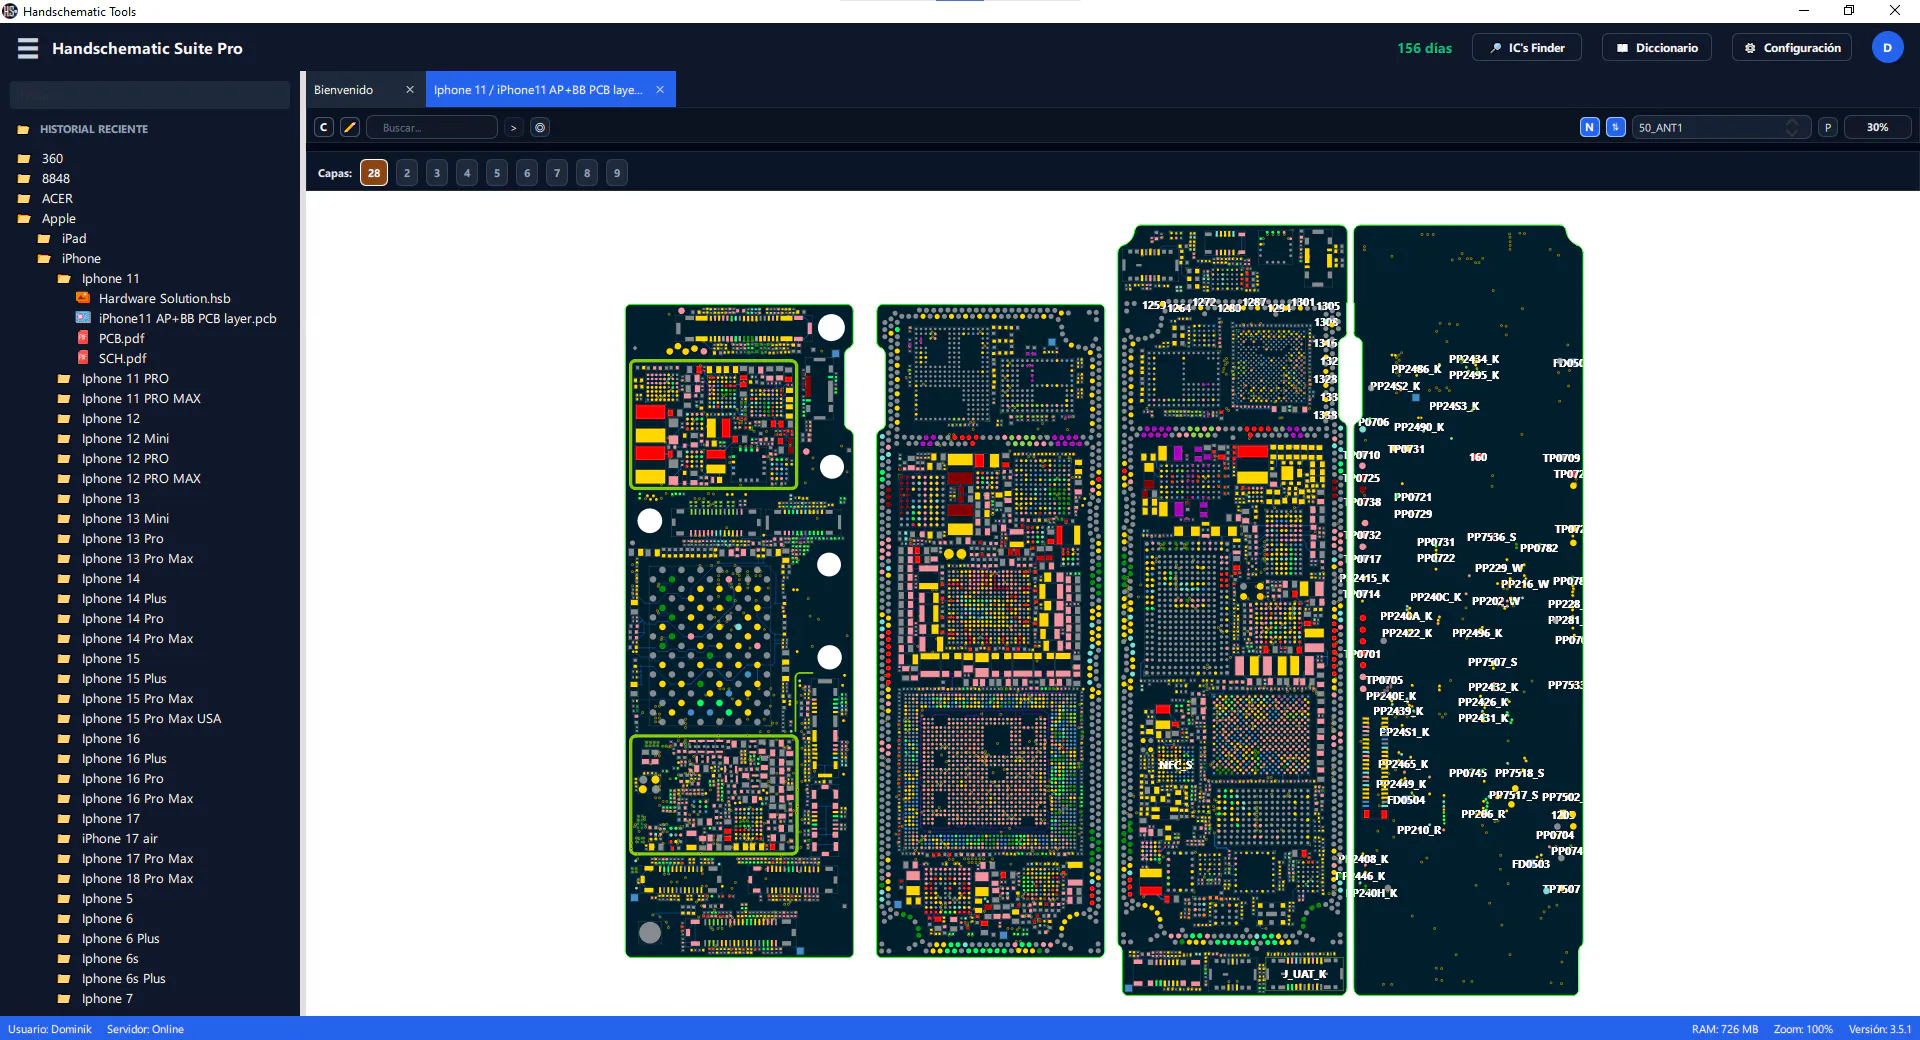Click the Iphone 17 air folder icon

click(x=64, y=838)
